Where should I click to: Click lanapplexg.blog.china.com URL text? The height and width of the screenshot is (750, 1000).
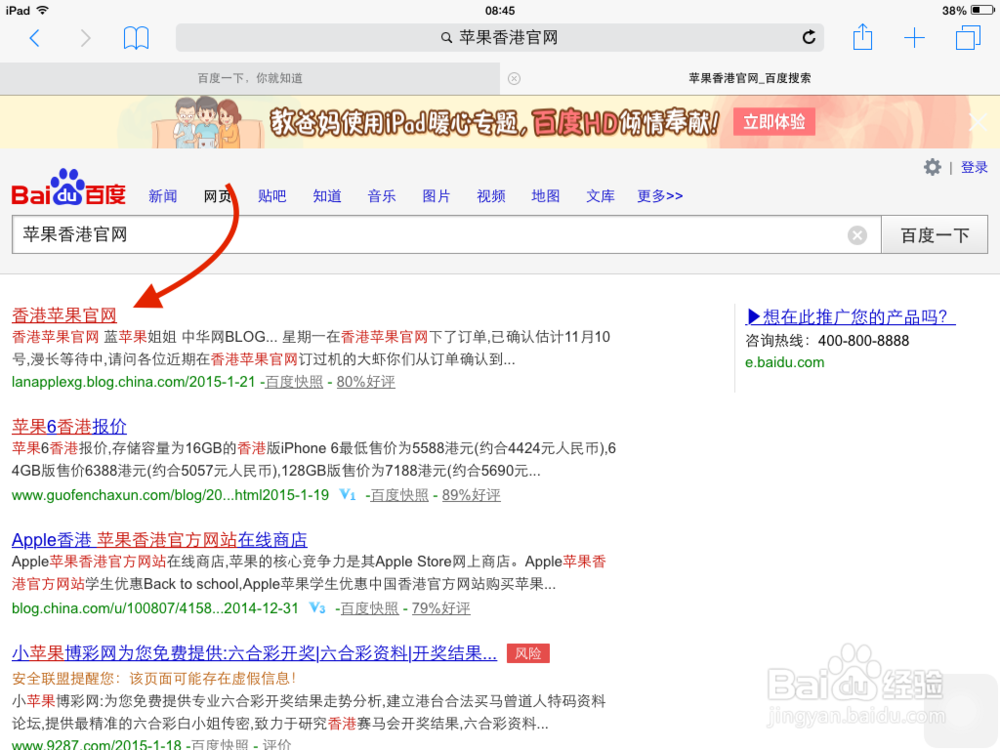[133, 382]
